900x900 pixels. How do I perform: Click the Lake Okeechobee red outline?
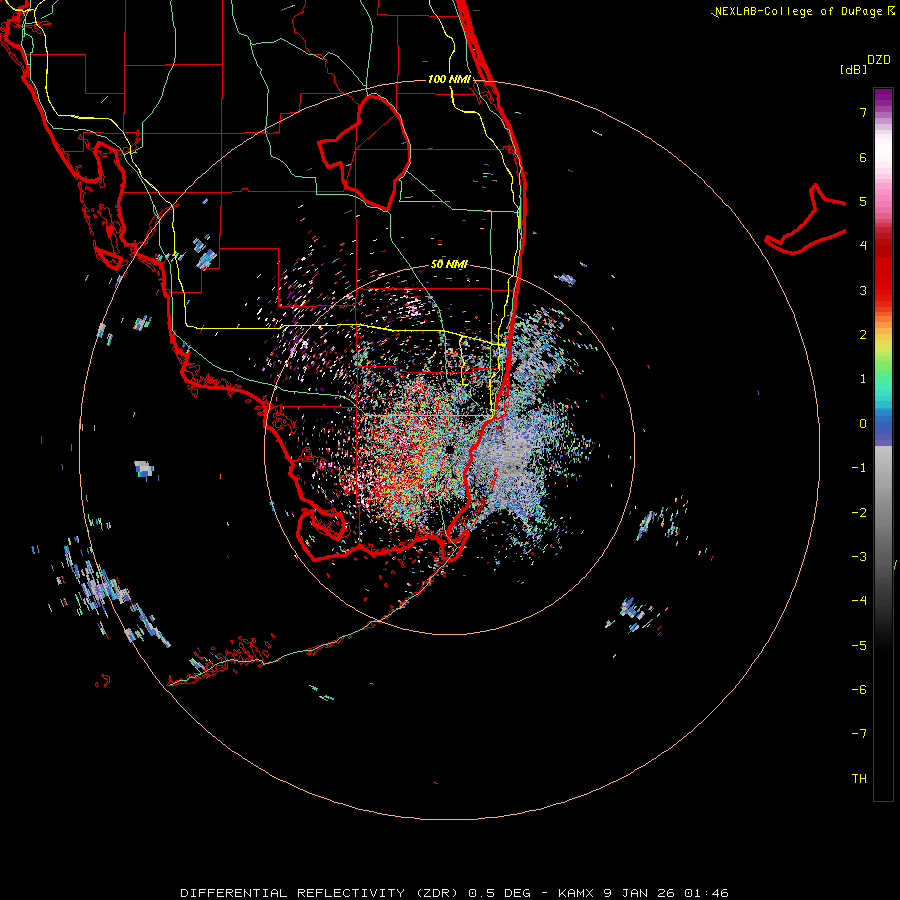[x=365, y=152]
